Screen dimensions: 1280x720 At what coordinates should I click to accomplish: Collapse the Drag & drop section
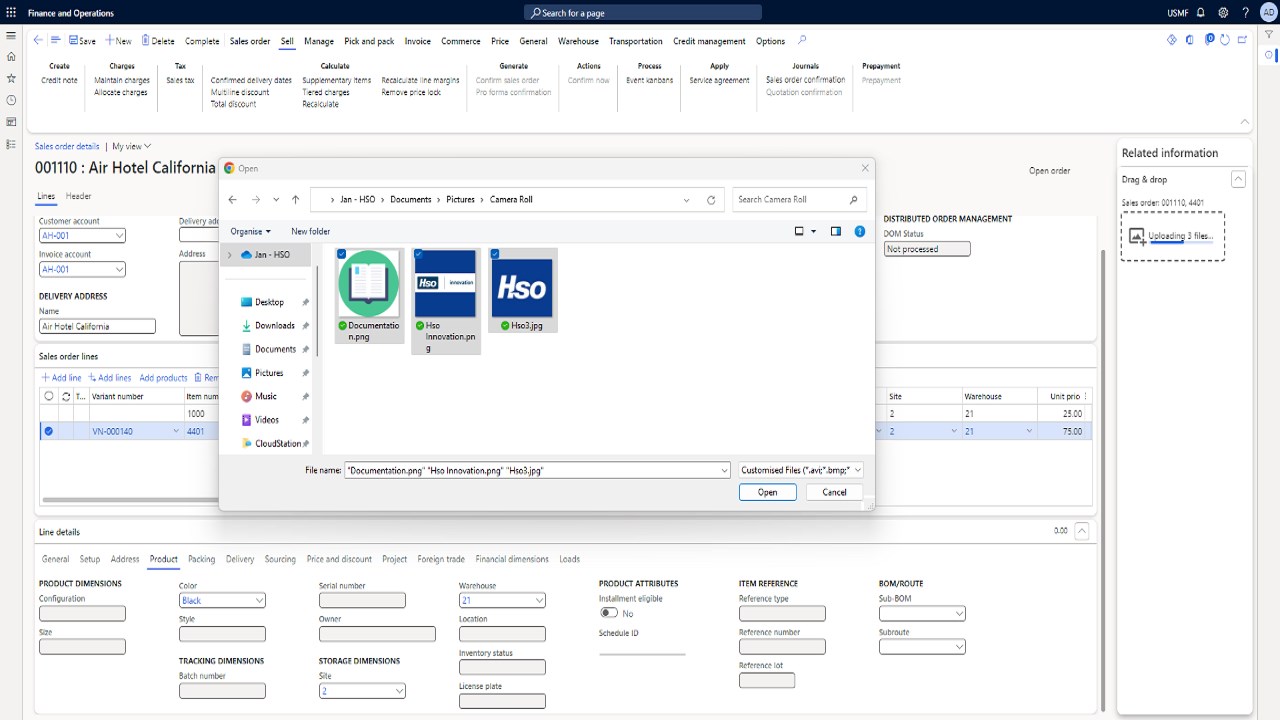click(x=1238, y=179)
